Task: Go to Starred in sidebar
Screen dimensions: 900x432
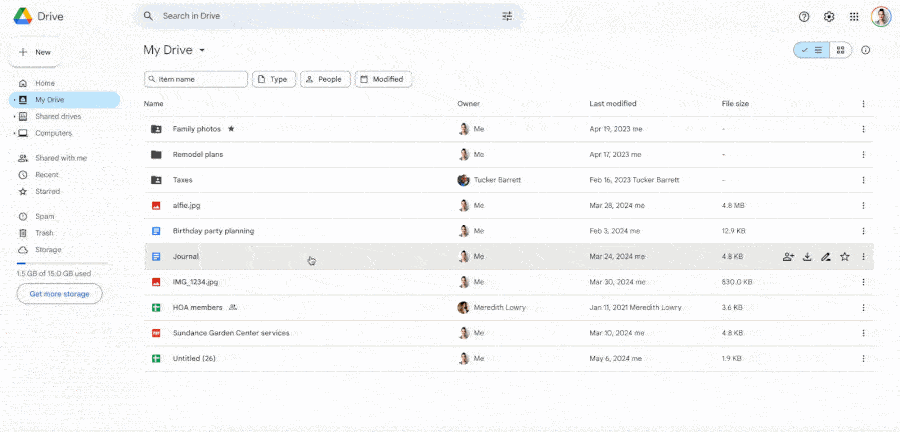Action: tap(47, 191)
